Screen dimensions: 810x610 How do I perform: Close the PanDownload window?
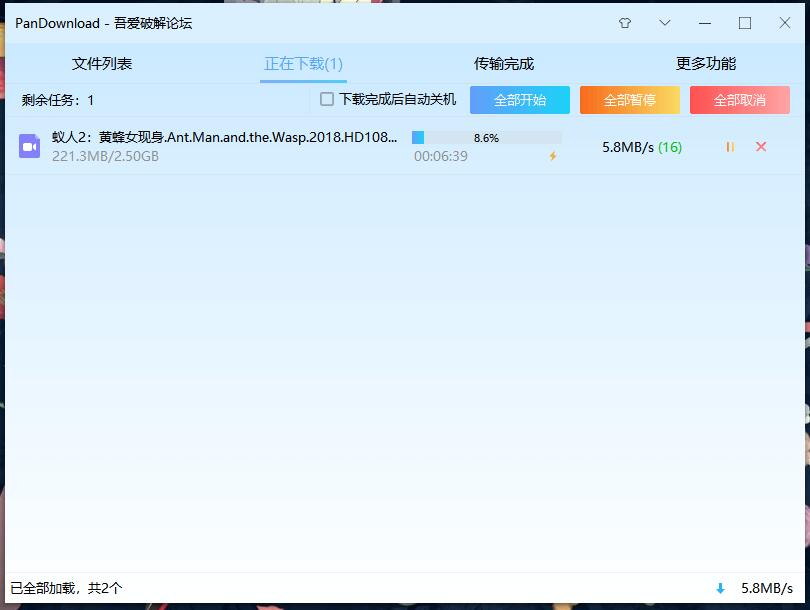[x=785, y=23]
